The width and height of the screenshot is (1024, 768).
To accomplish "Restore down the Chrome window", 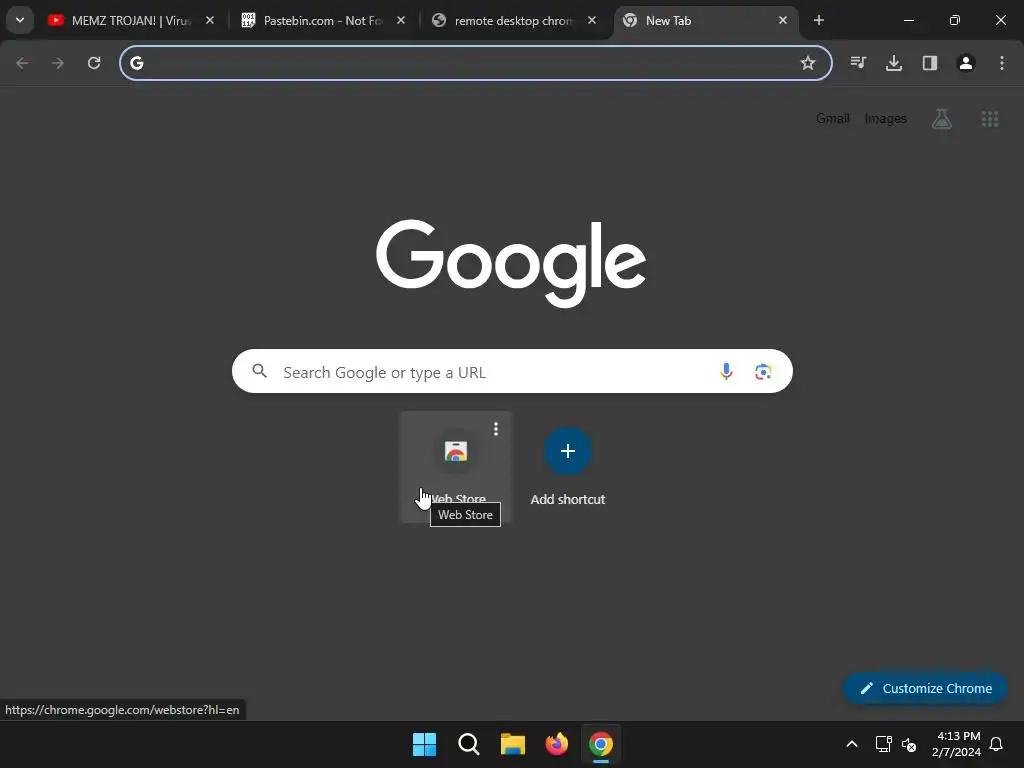I will click(x=955, y=20).
